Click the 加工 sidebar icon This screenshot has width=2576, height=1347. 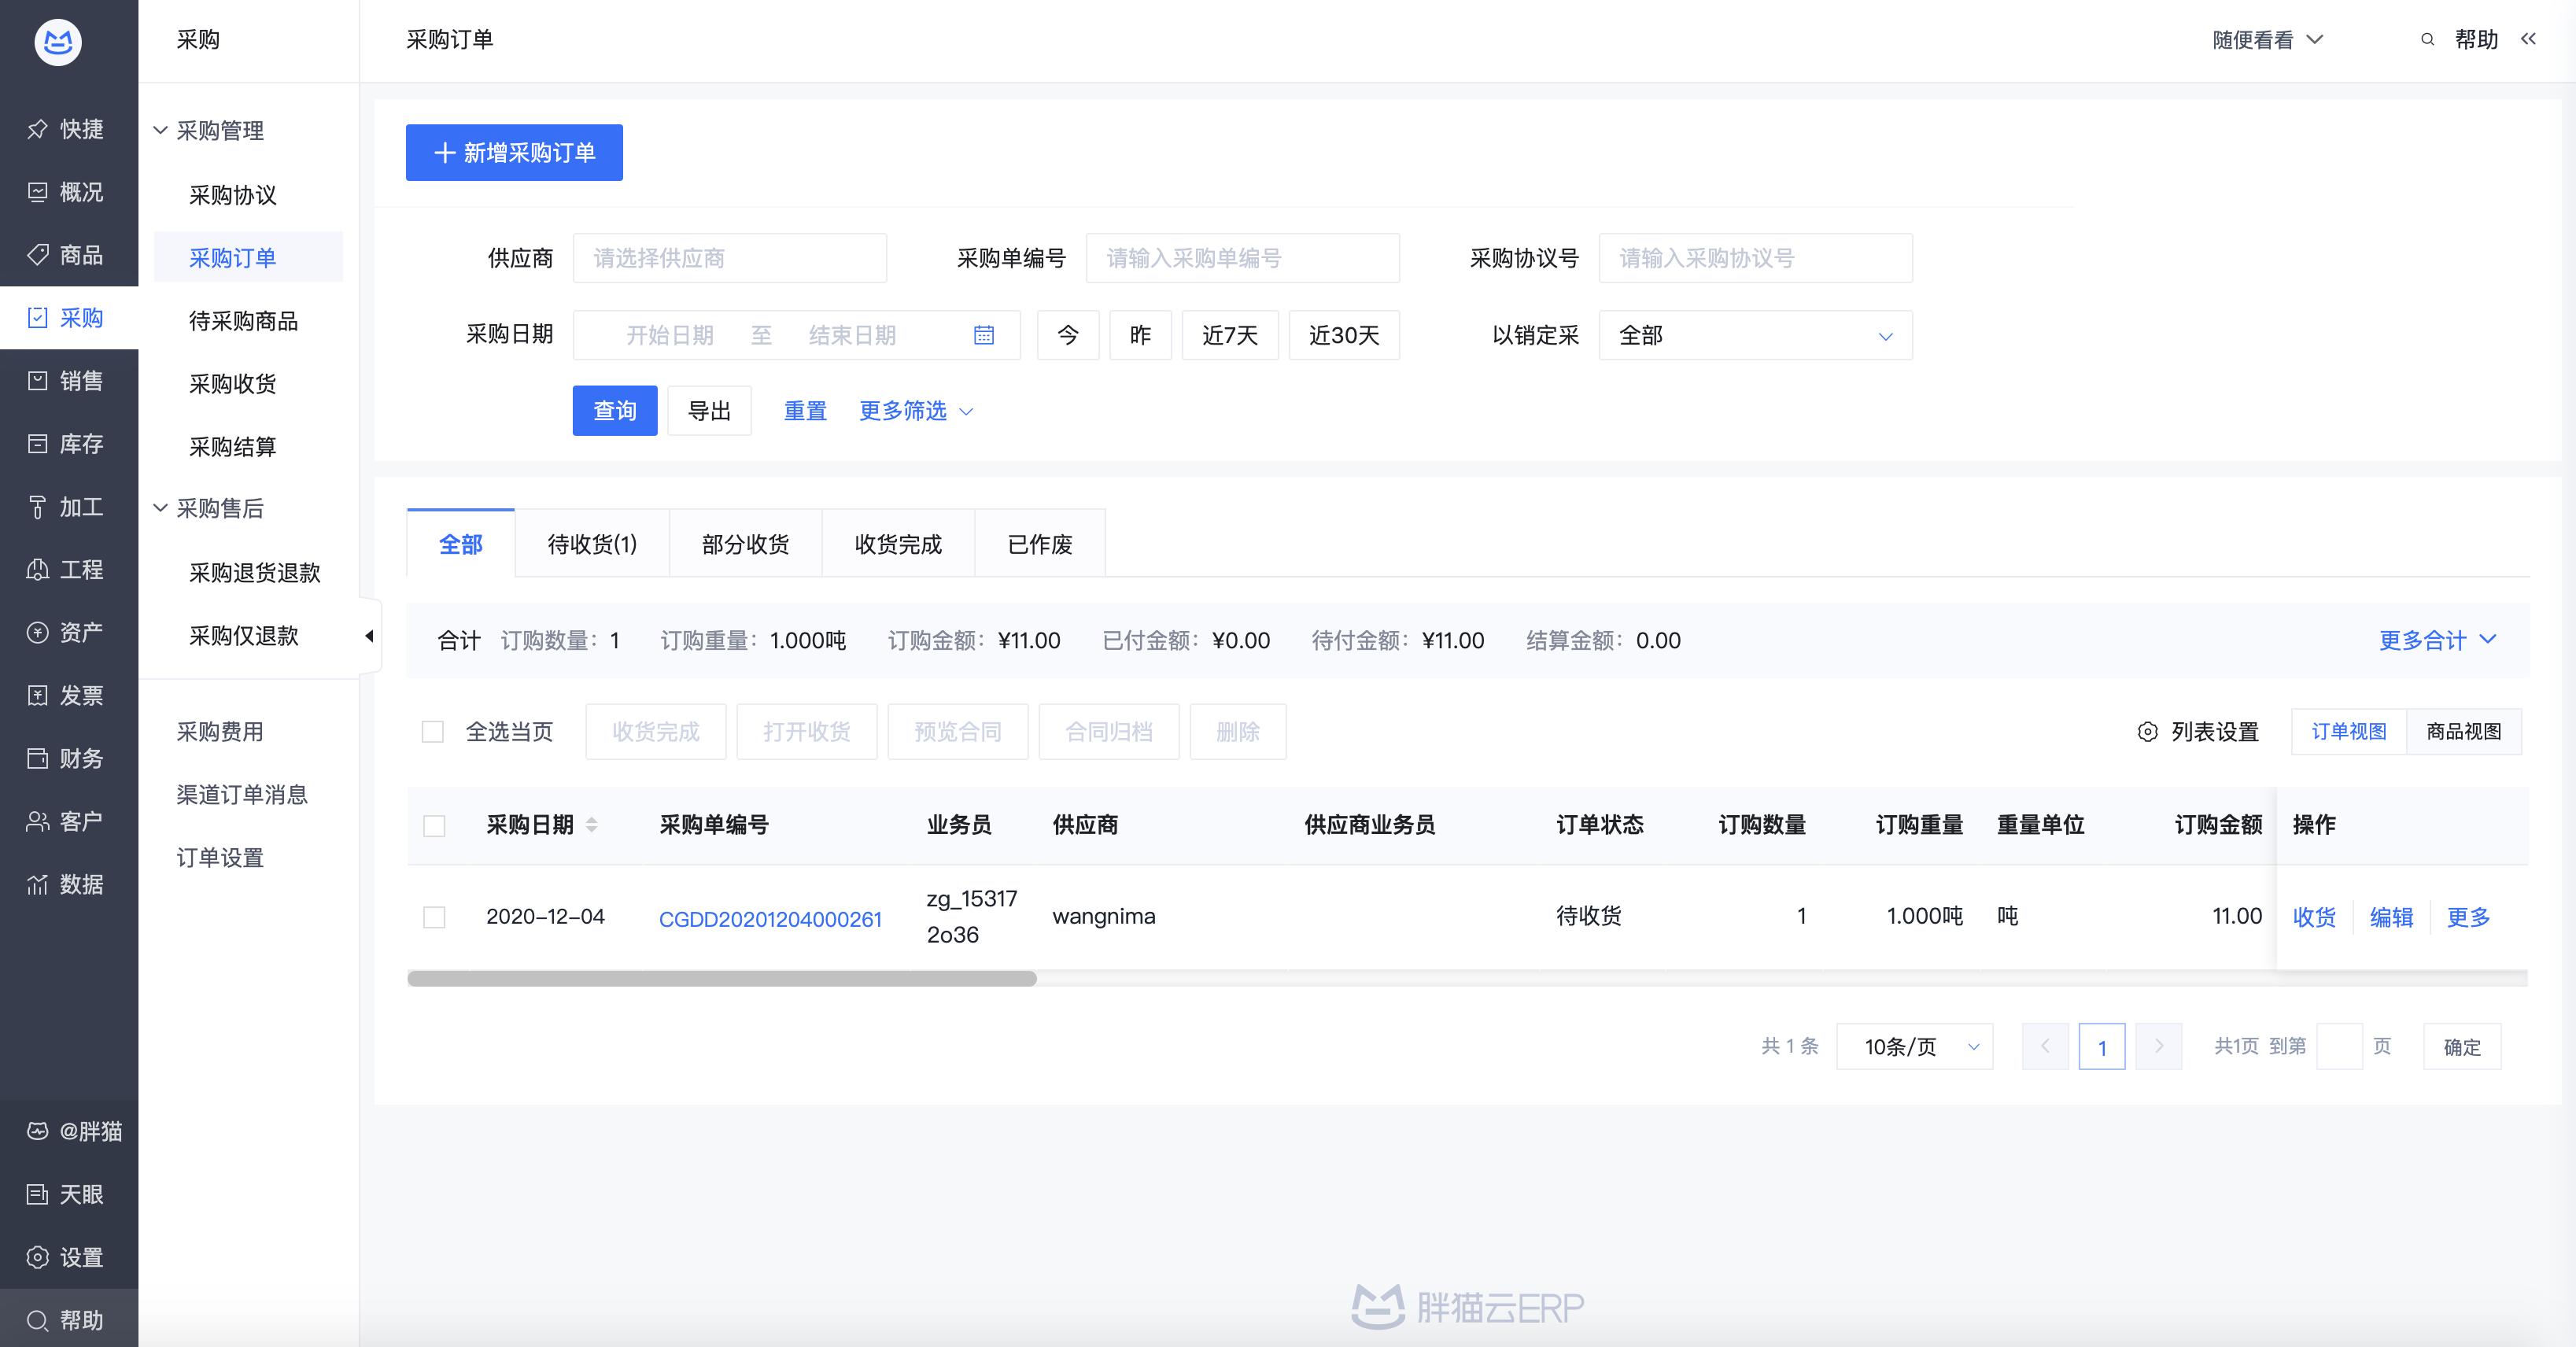[69, 506]
